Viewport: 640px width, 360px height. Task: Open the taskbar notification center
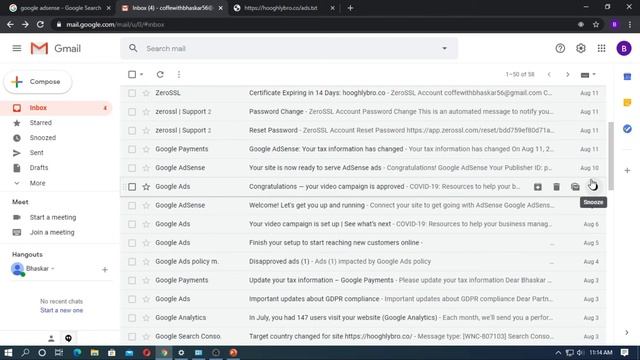pyautogui.click(x=624, y=353)
